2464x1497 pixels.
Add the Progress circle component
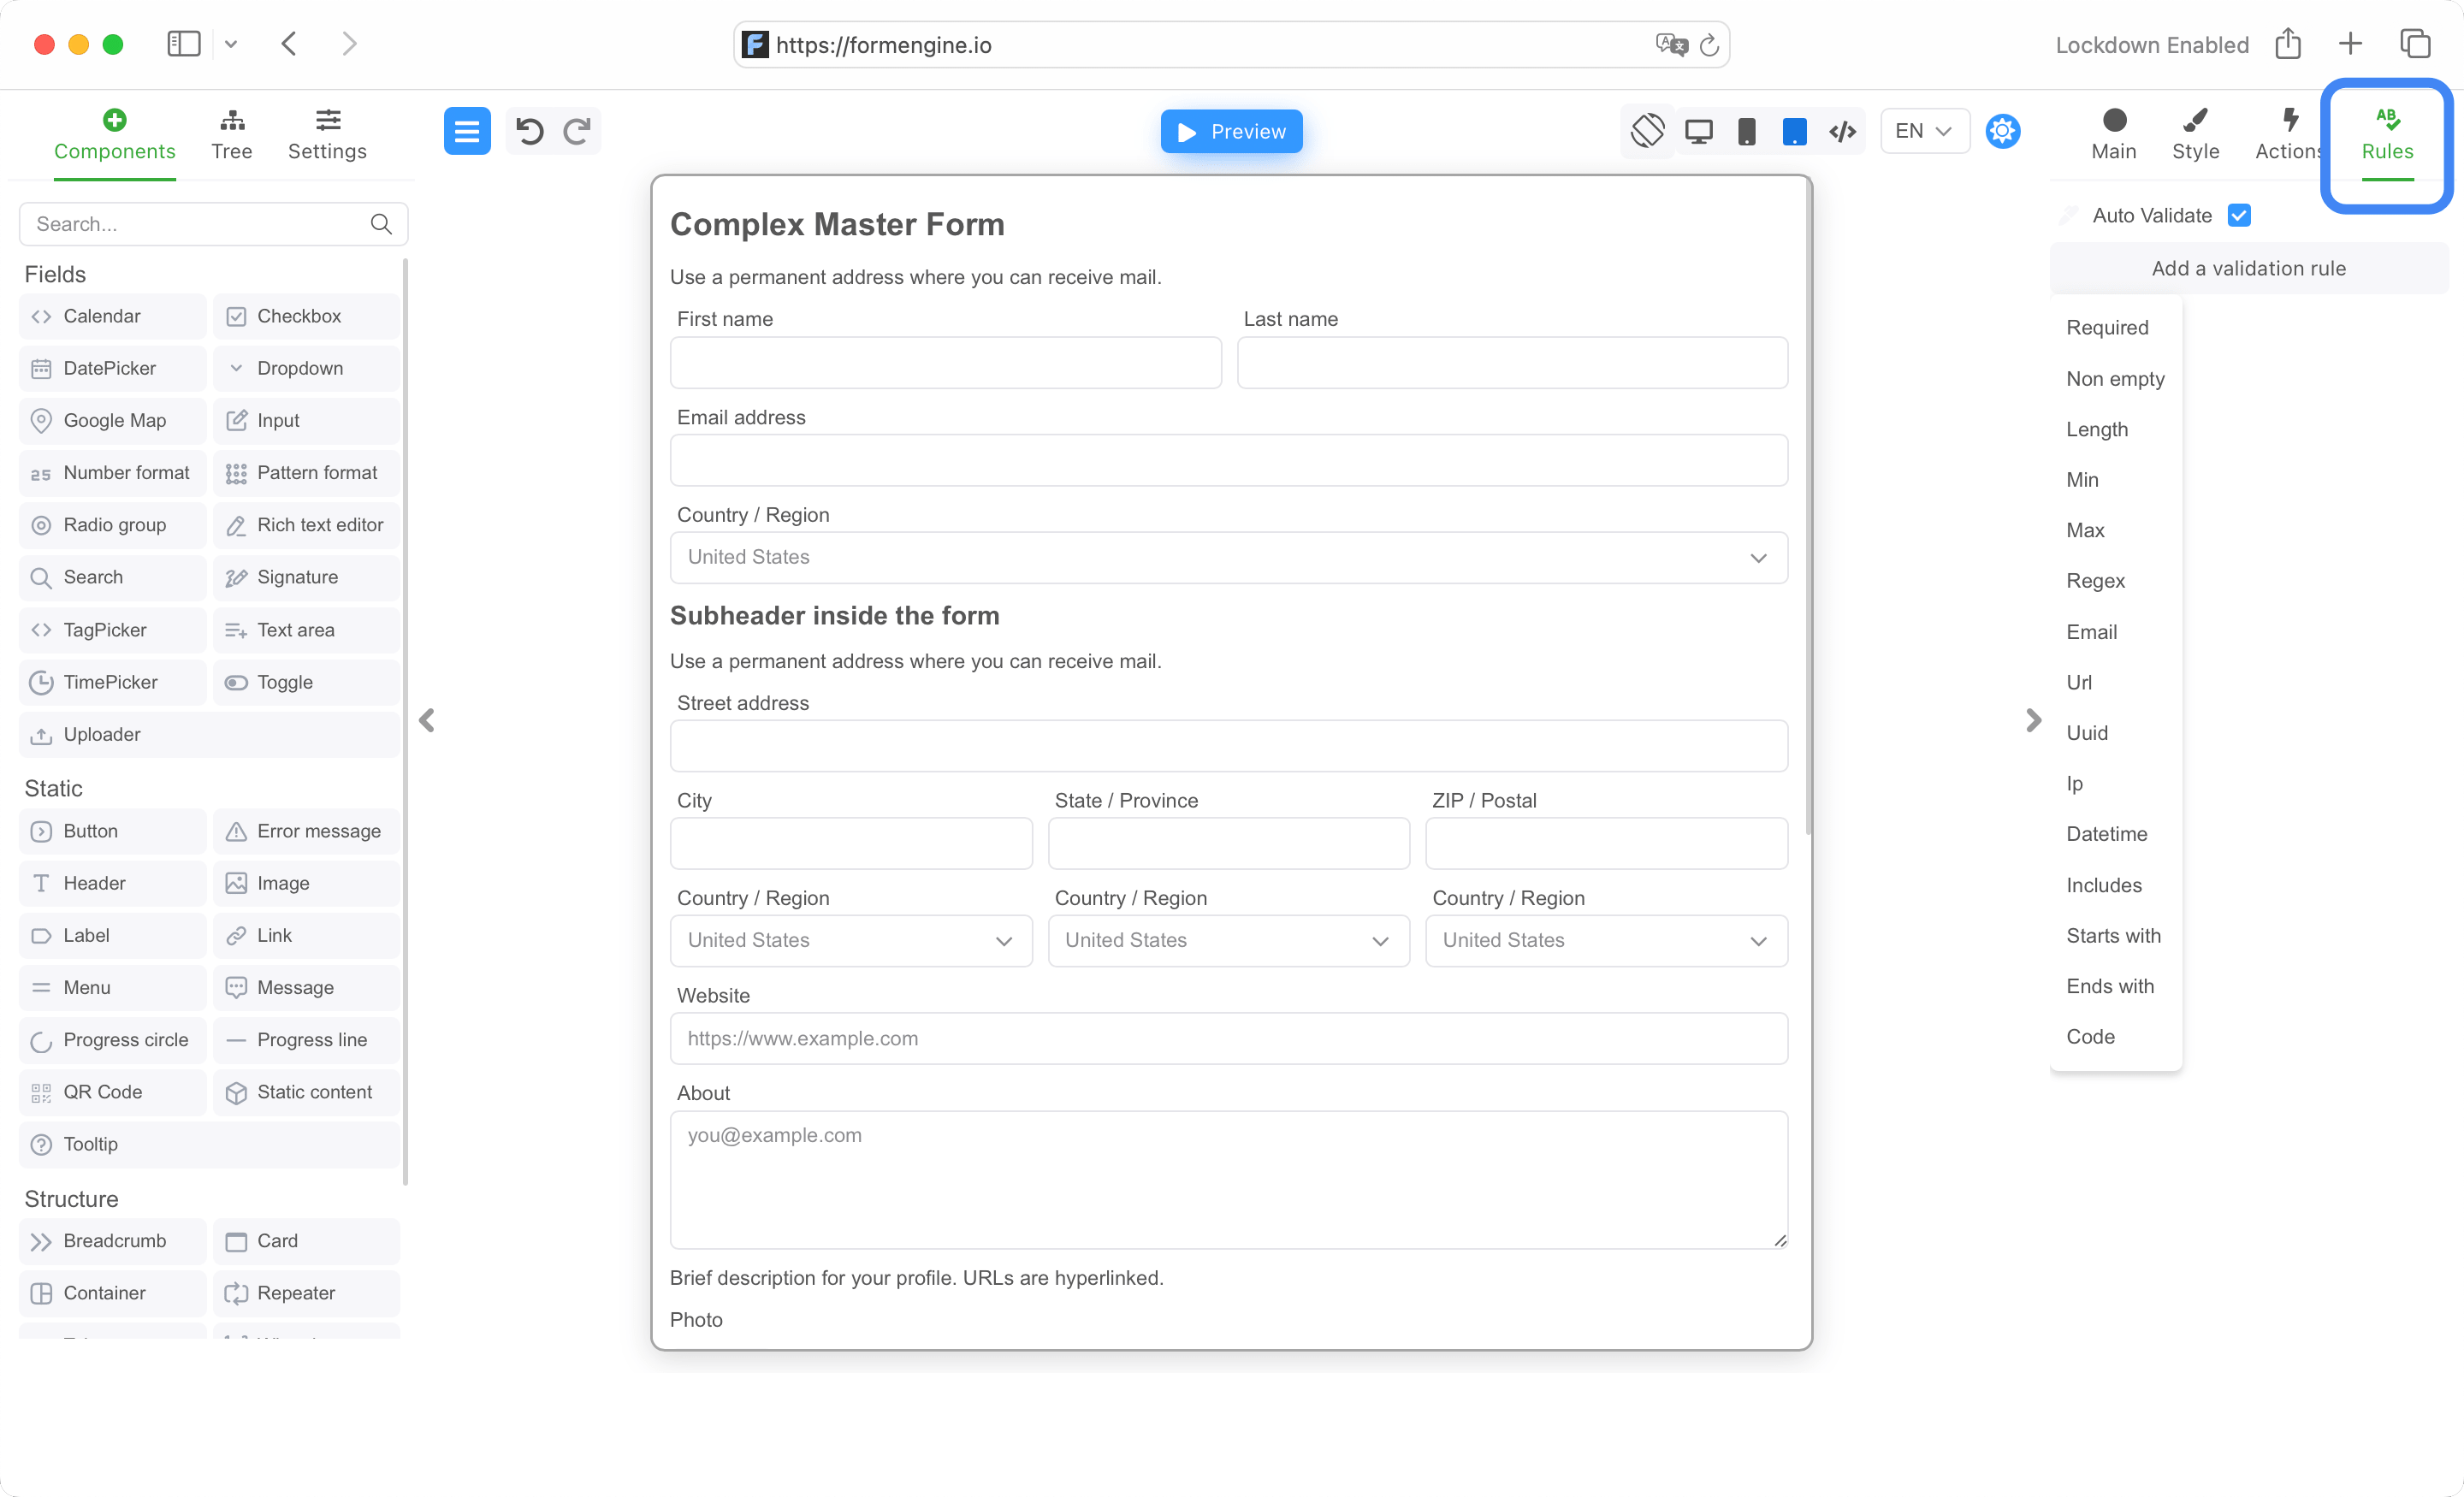point(112,1040)
